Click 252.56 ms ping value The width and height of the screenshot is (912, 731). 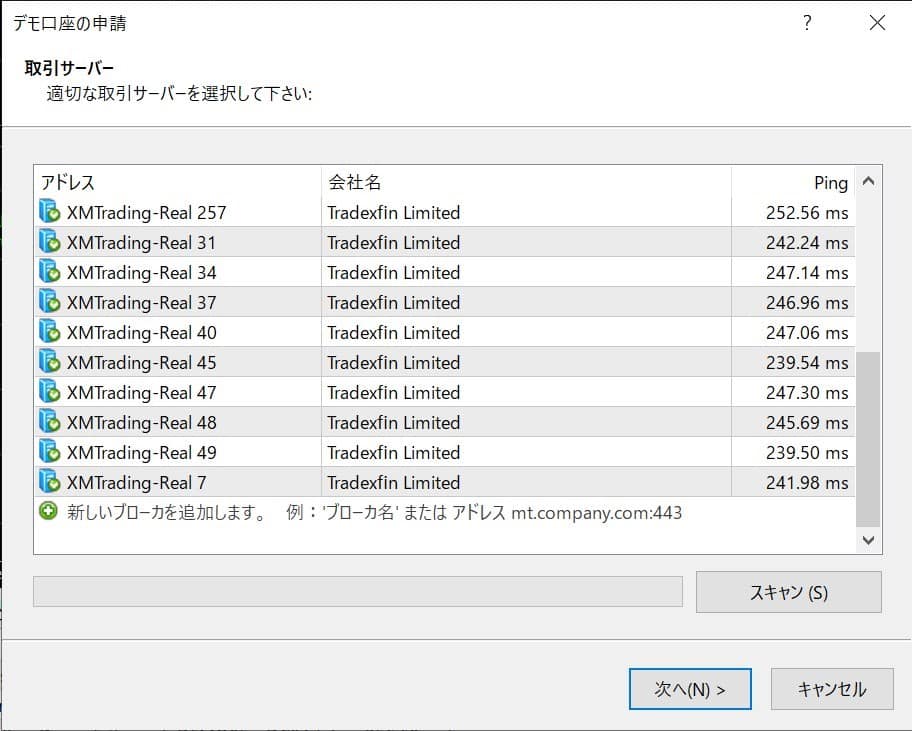click(807, 213)
